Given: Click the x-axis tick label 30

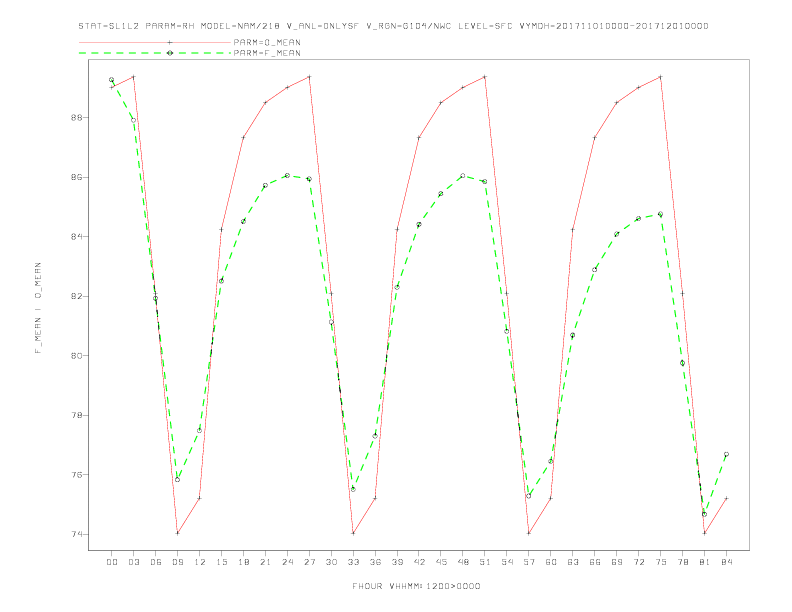Looking at the screenshot, I should click(x=331, y=562).
